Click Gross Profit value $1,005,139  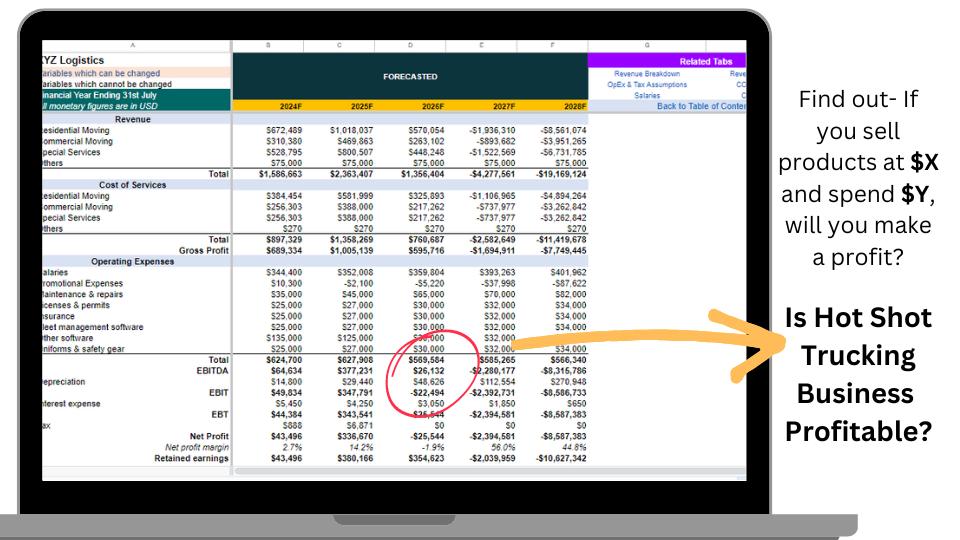click(351, 251)
